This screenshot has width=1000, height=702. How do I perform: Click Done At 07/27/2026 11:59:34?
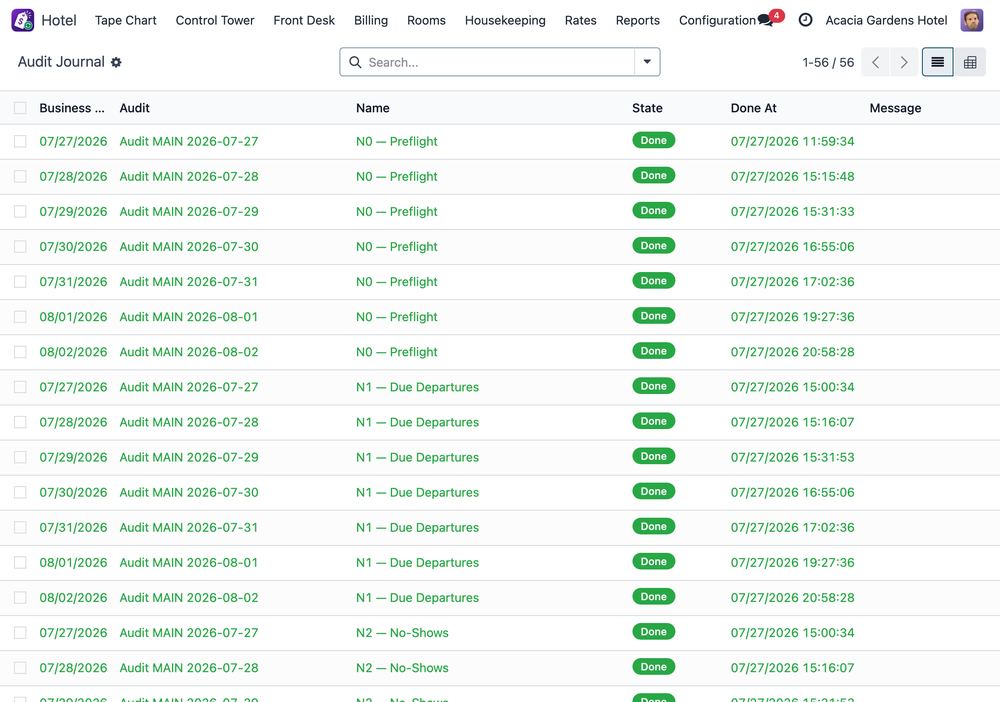click(x=792, y=142)
